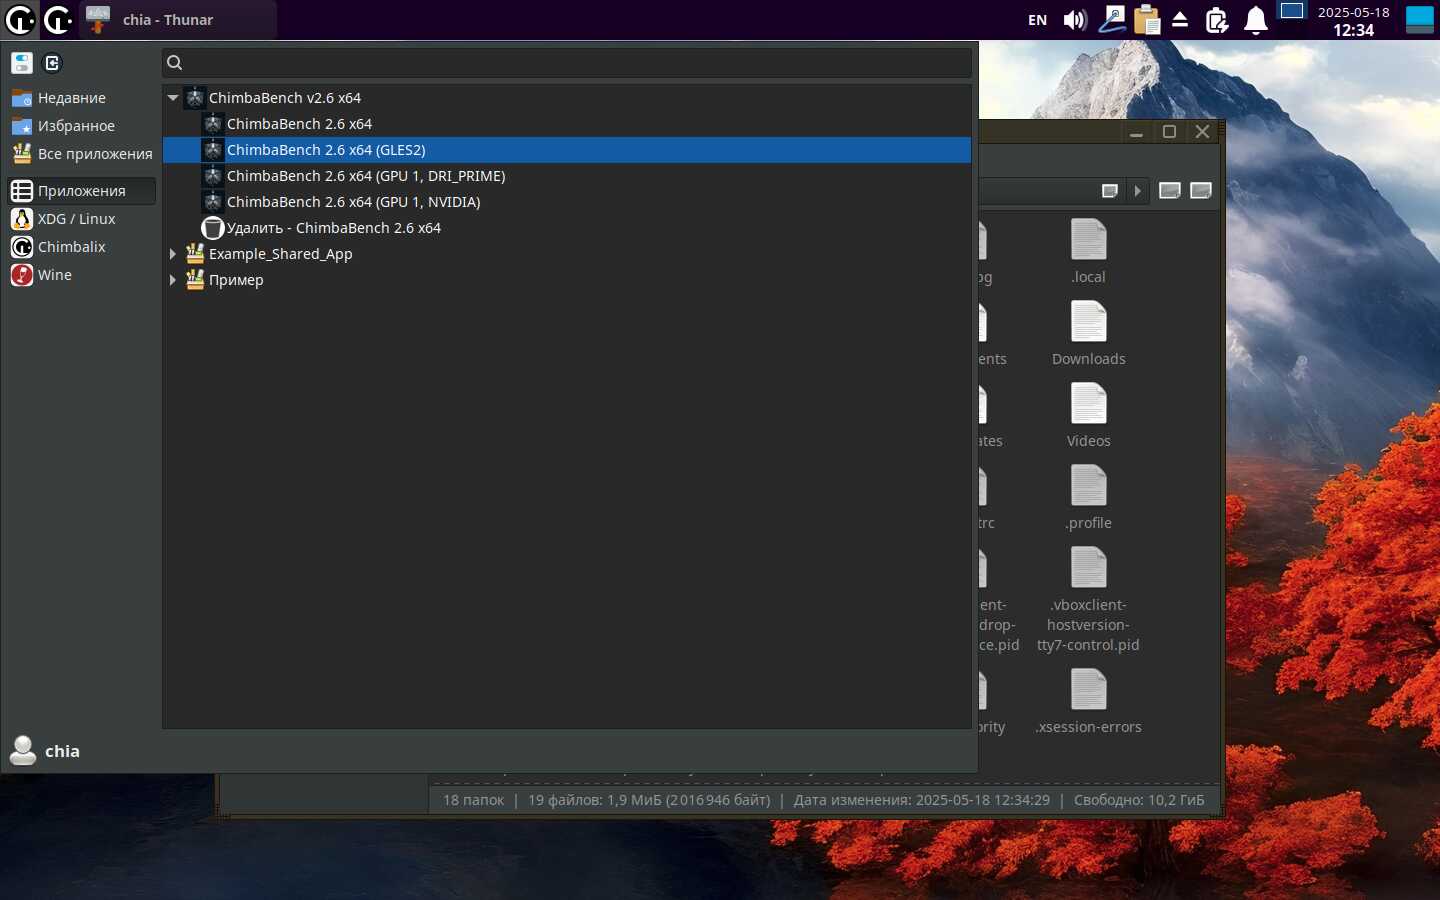Open the Chimbalix main menu button in panel

(20, 19)
